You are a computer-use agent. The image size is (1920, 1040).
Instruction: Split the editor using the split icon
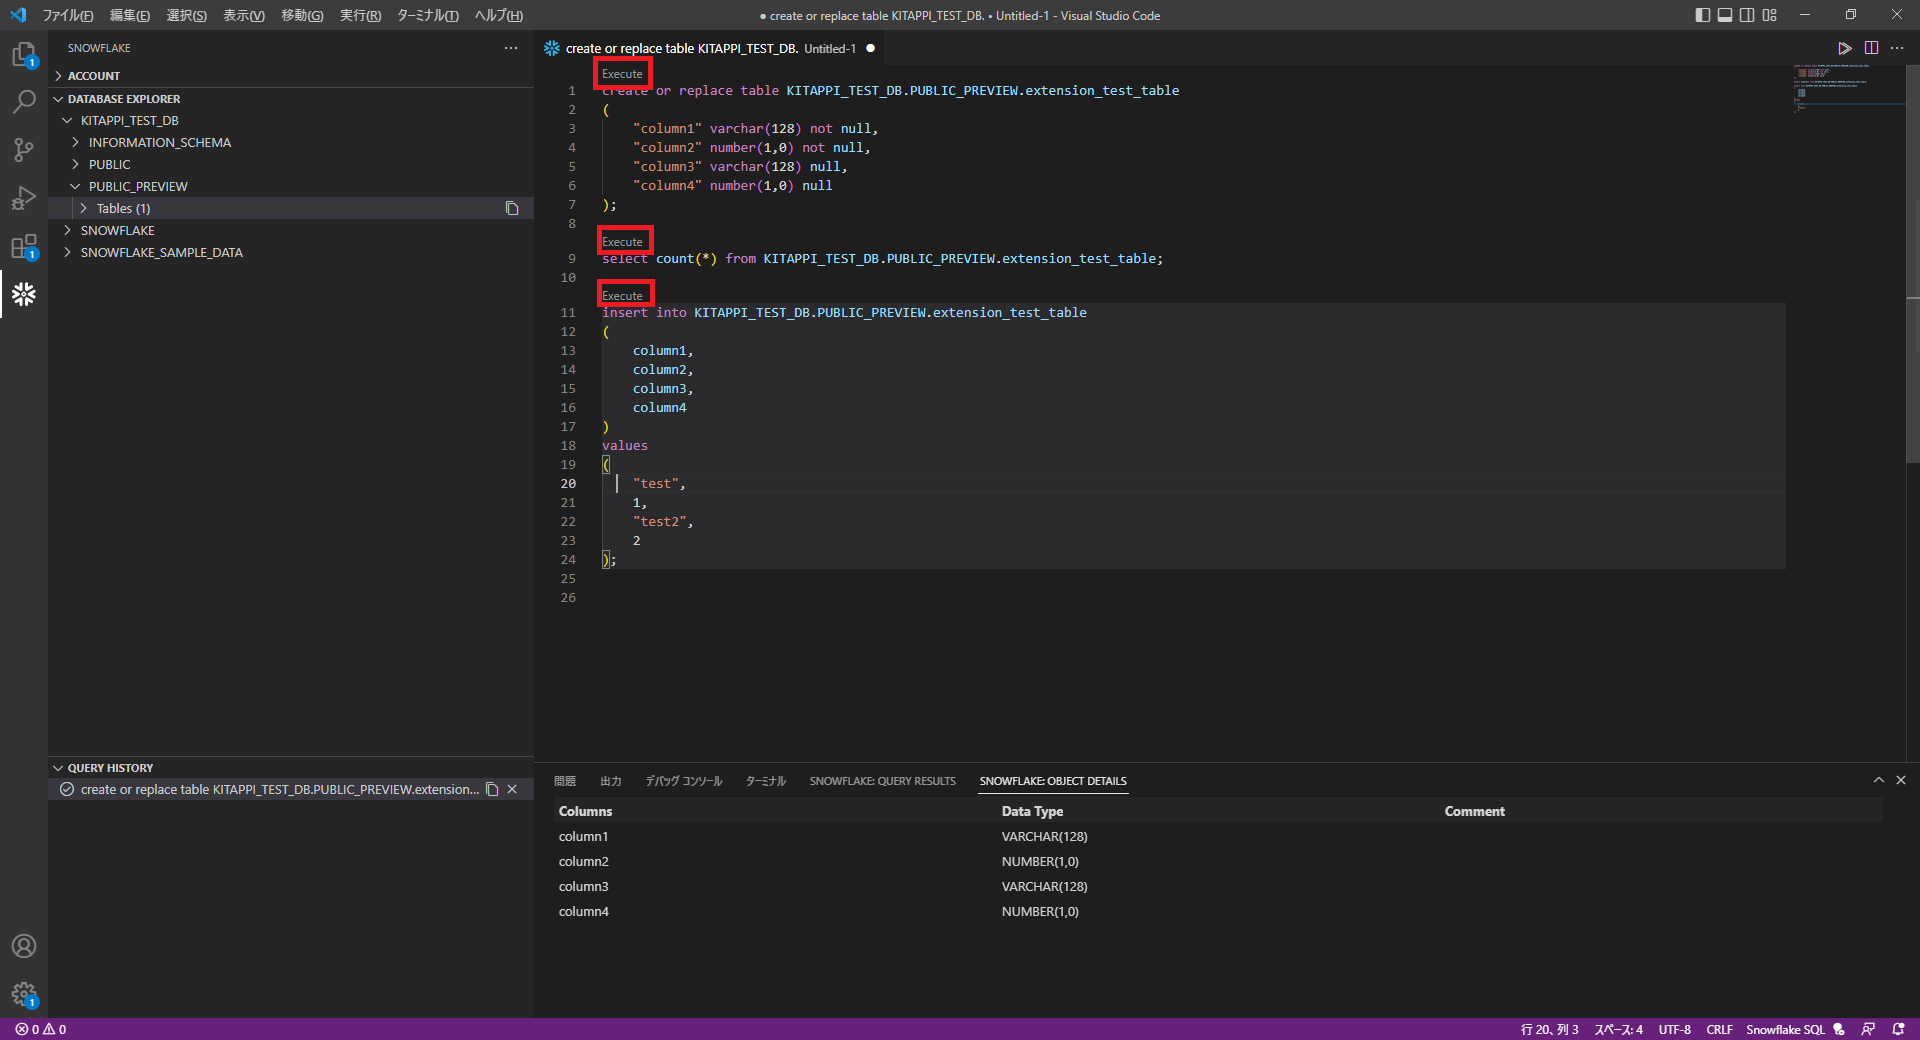1871,47
